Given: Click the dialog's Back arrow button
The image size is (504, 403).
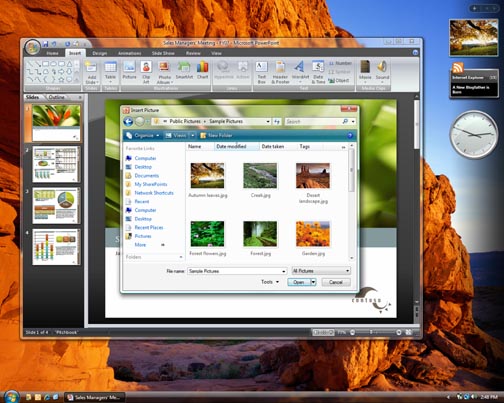Looking at the screenshot, I should (128, 122).
